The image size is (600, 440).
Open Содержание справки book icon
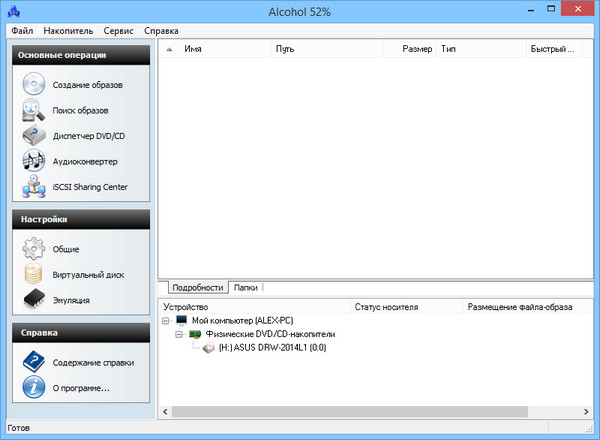[x=34, y=362]
